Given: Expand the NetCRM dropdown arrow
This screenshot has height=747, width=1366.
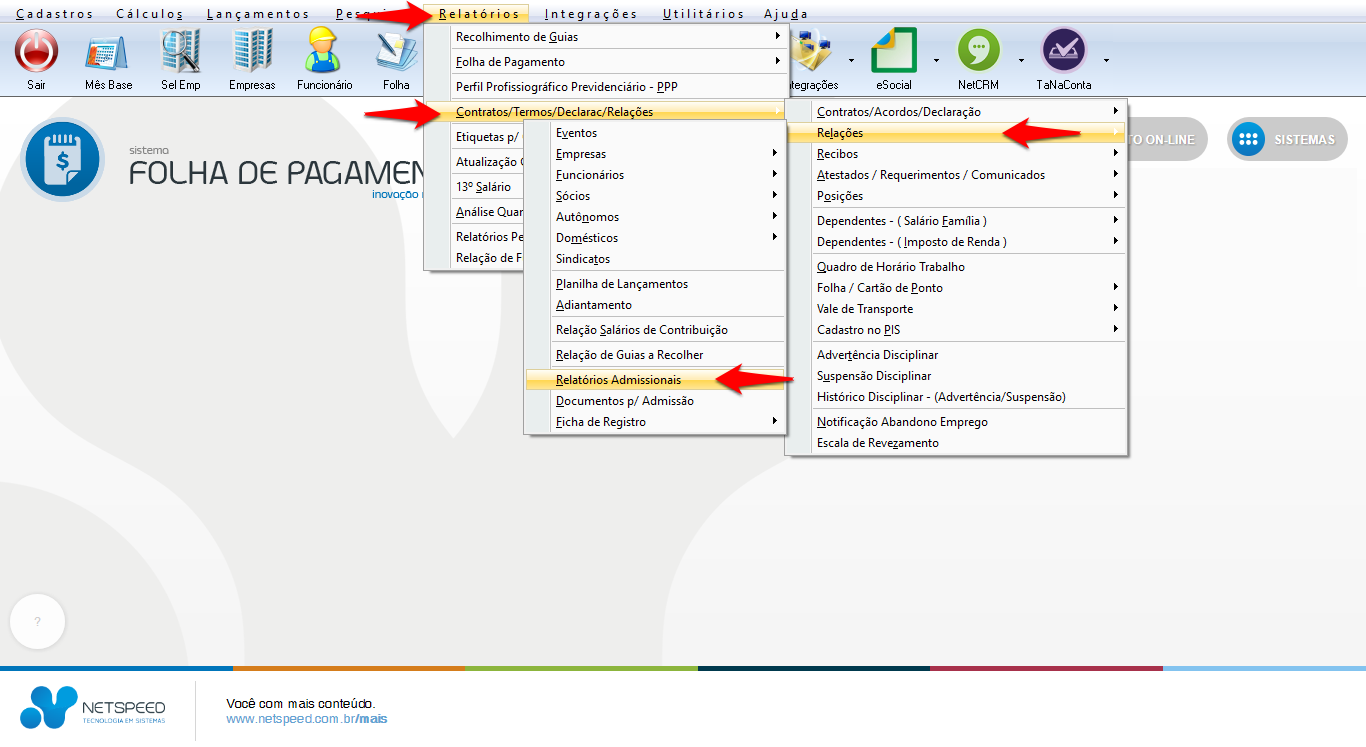Looking at the screenshot, I should [x=1021, y=60].
